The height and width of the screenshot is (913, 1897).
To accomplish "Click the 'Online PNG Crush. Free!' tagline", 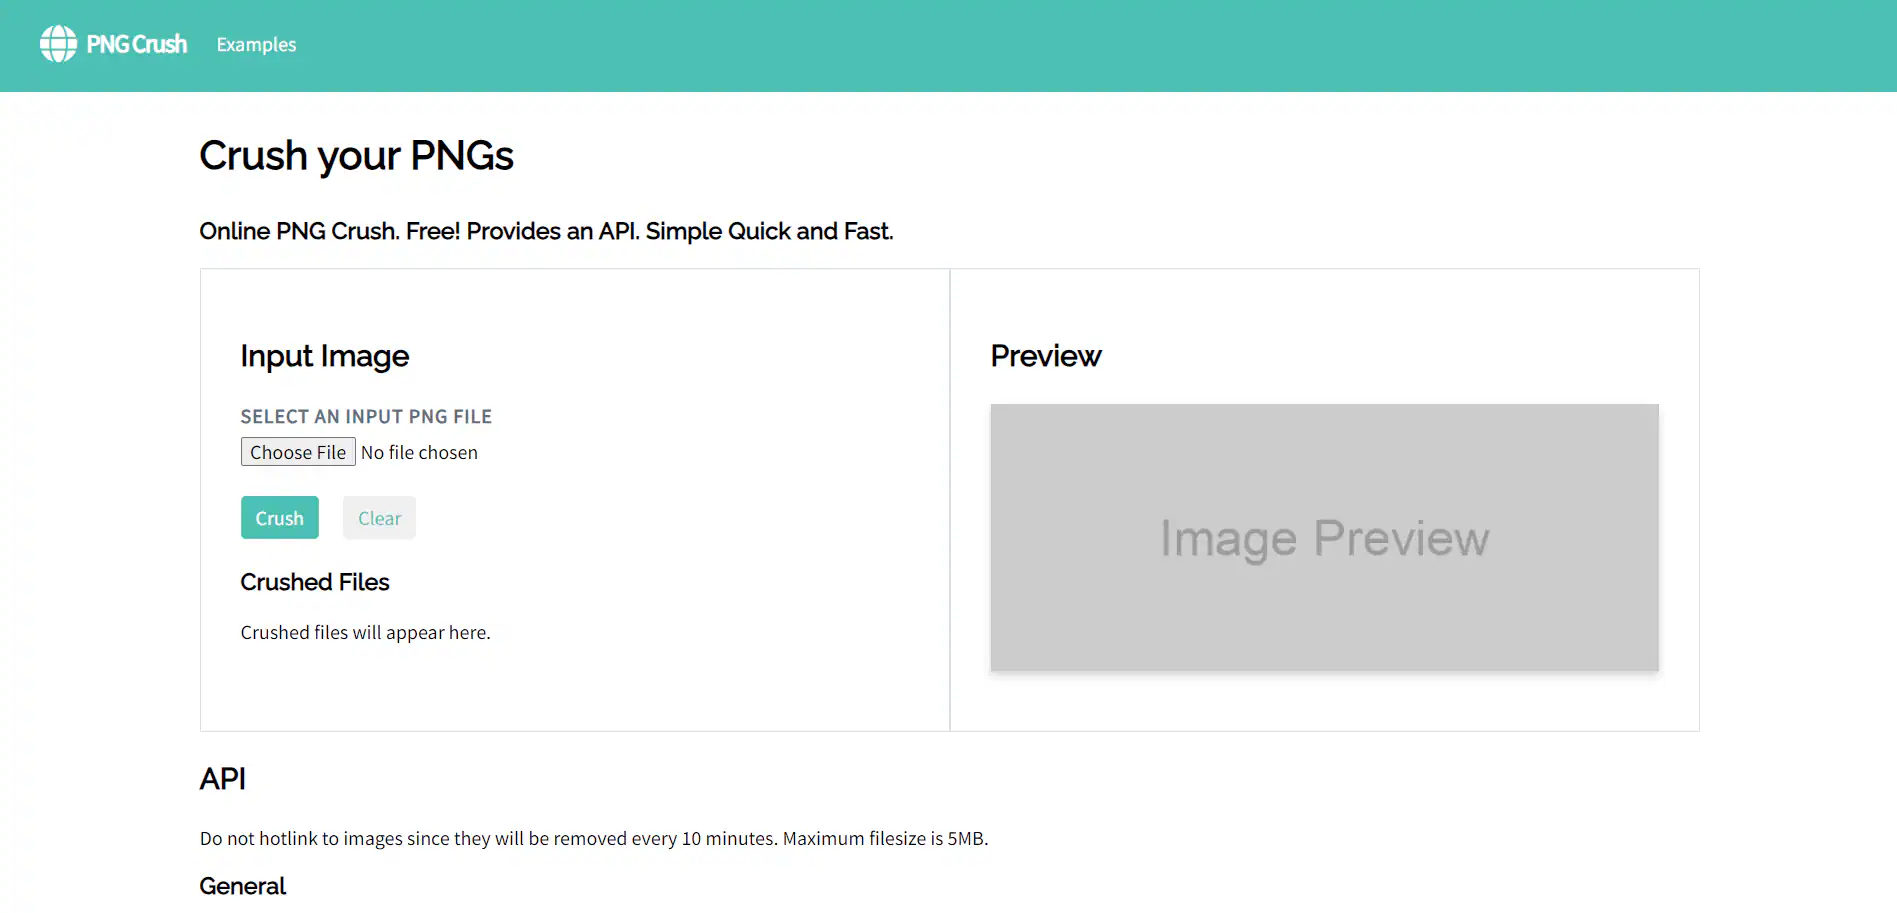I will coord(546,232).
